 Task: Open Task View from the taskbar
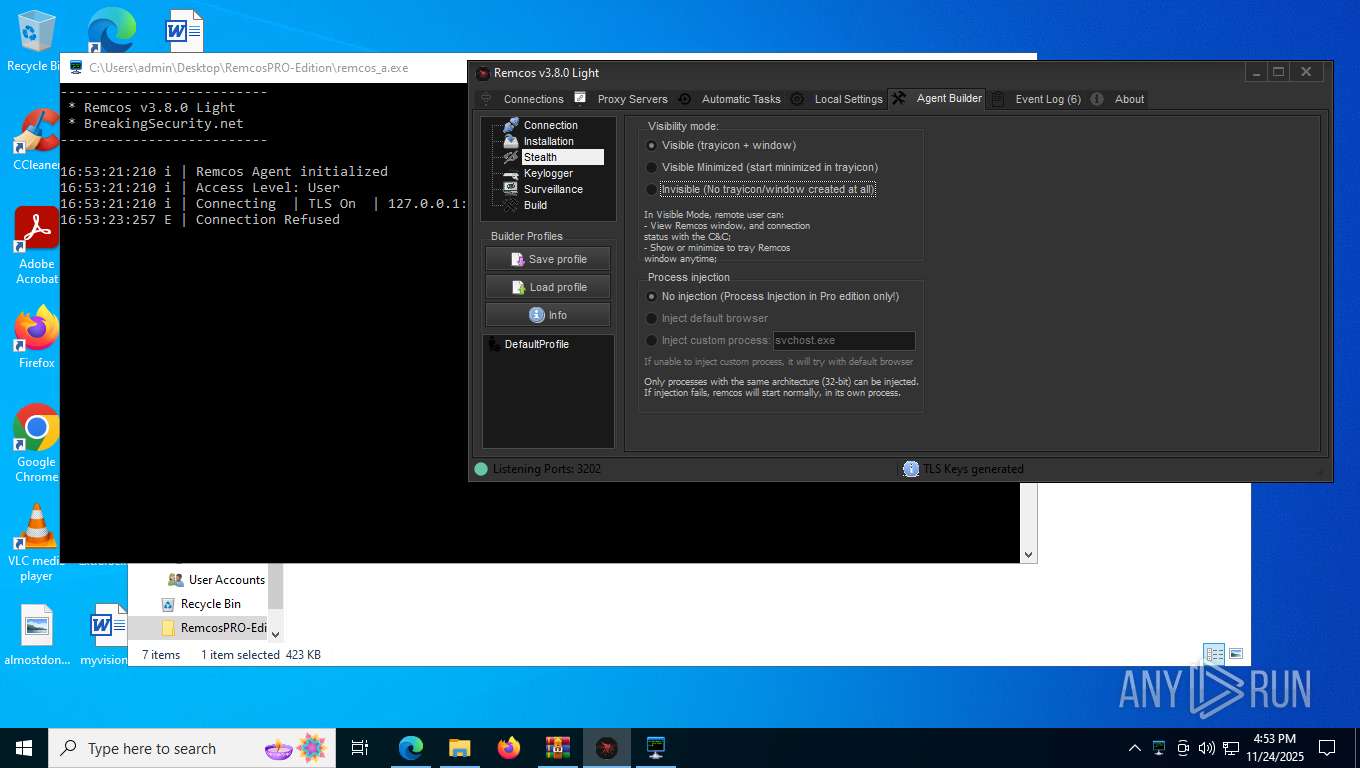tap(361, 748)
